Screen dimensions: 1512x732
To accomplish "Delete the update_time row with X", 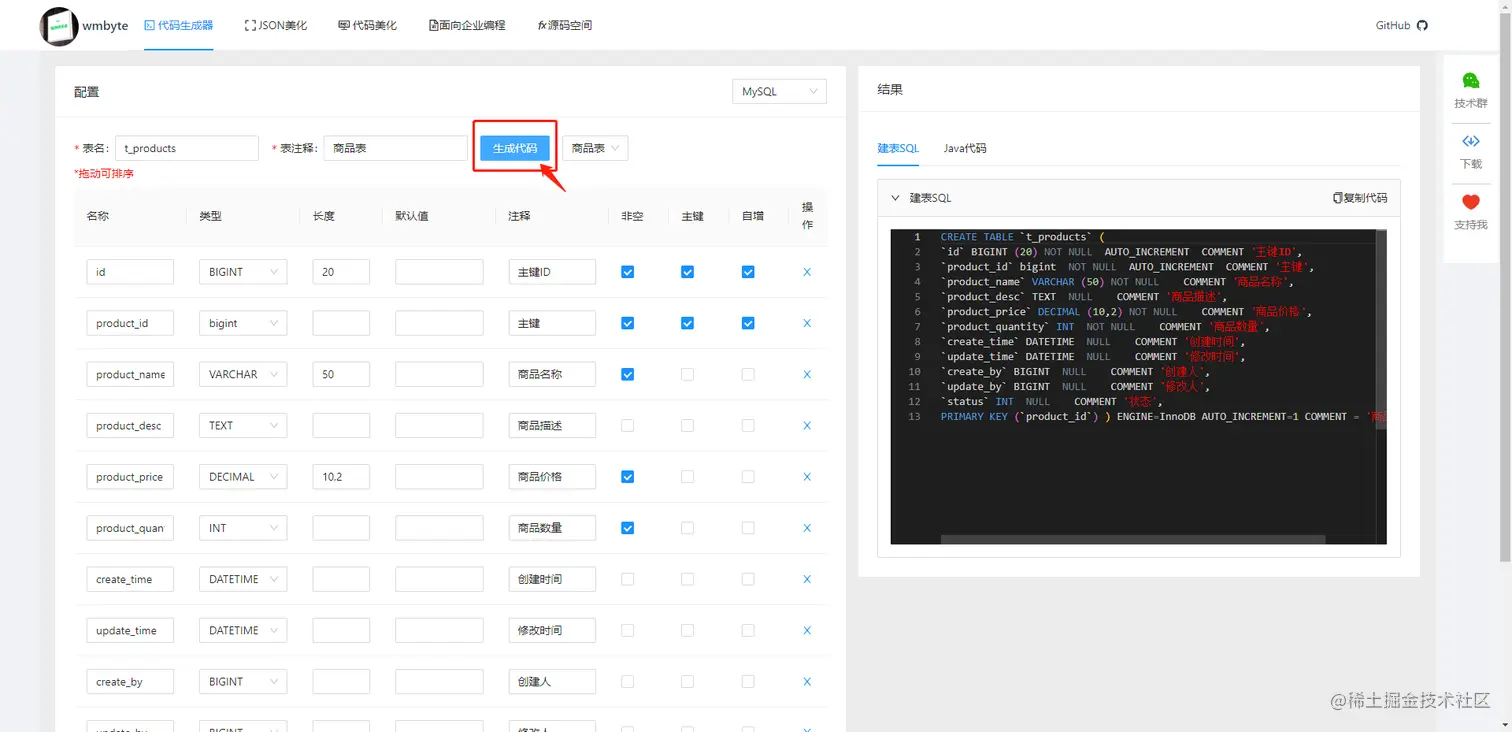I will 807,631.
